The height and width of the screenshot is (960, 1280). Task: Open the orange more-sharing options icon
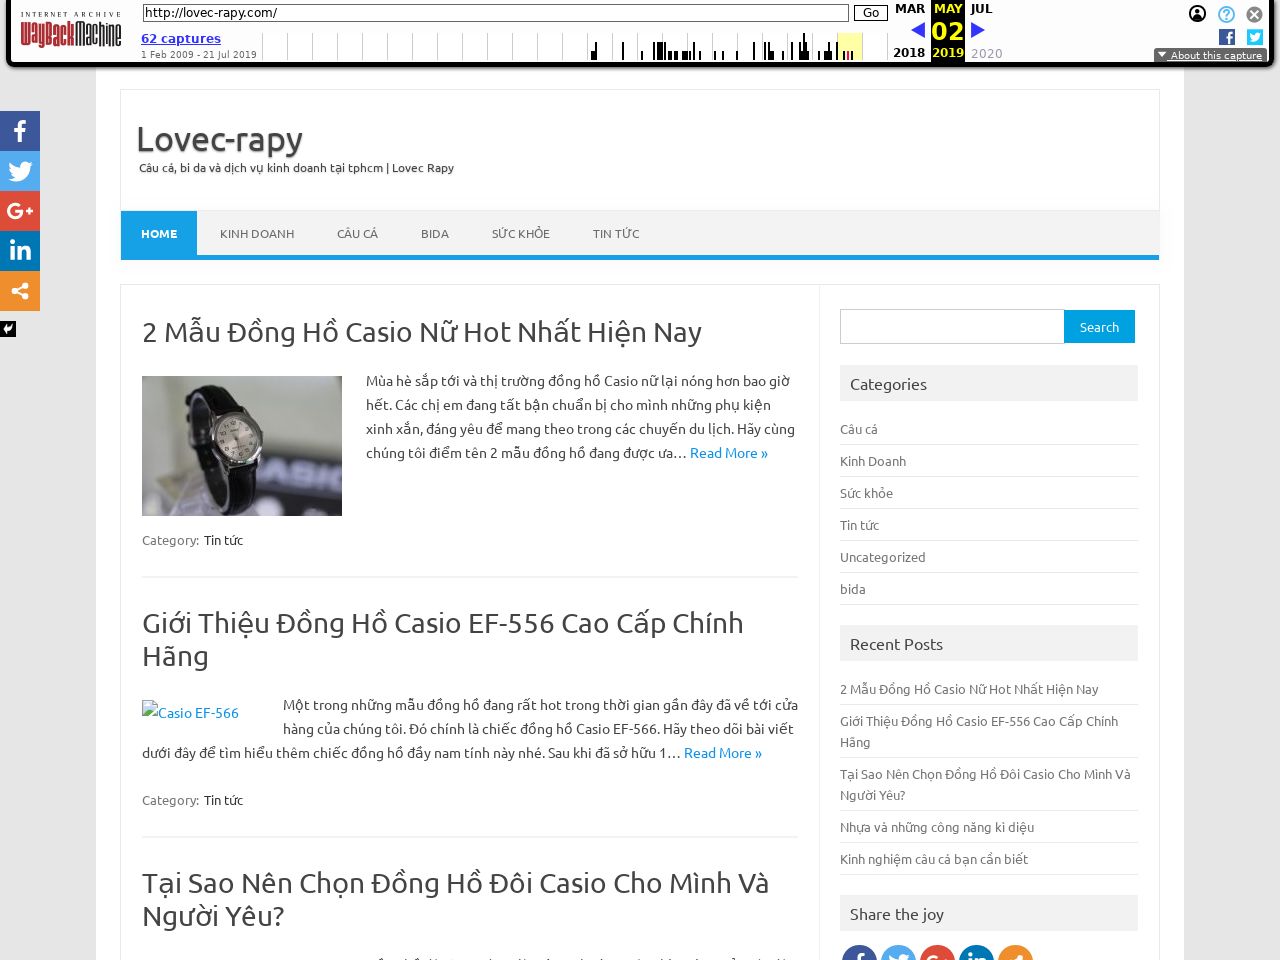(20, 291)
